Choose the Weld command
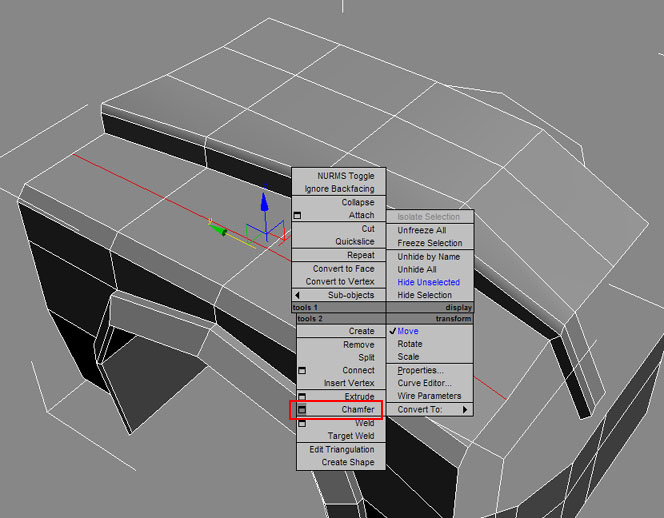The height and width of the screenshot is (518, 664). (365, 423)
